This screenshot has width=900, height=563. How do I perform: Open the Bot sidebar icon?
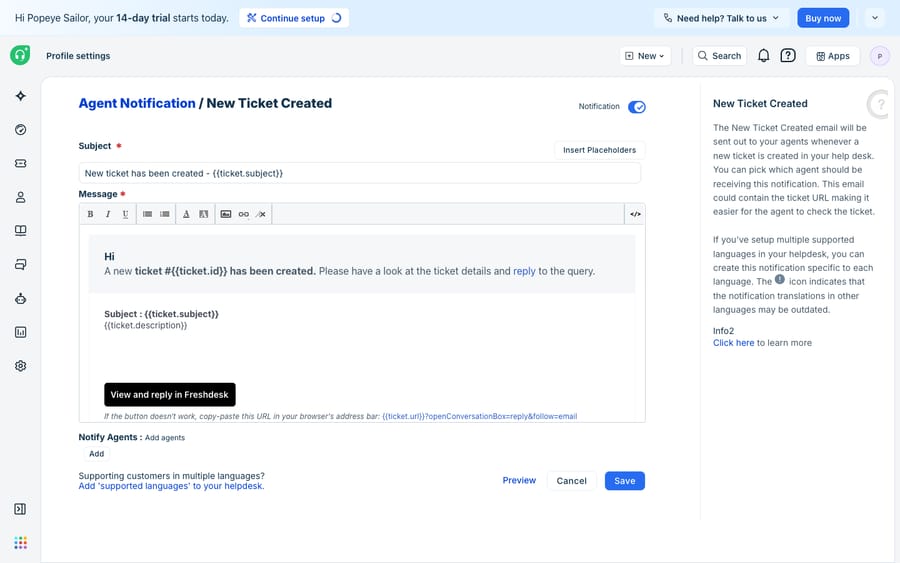click(21, 298)
